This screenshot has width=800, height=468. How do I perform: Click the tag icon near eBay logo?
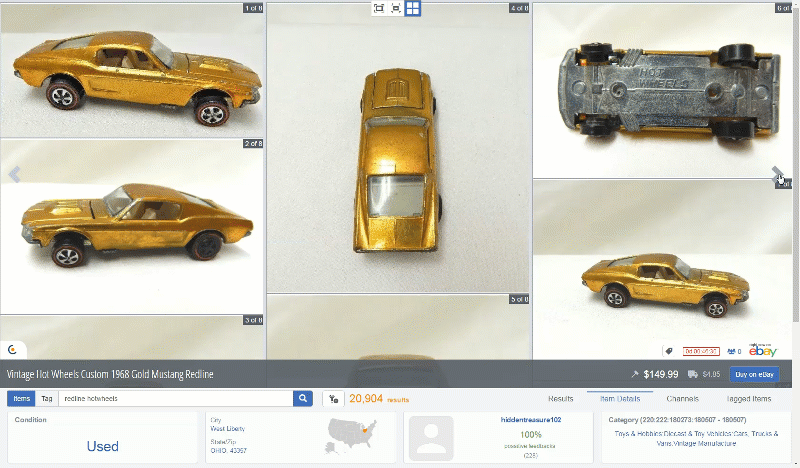coord(669,351)
